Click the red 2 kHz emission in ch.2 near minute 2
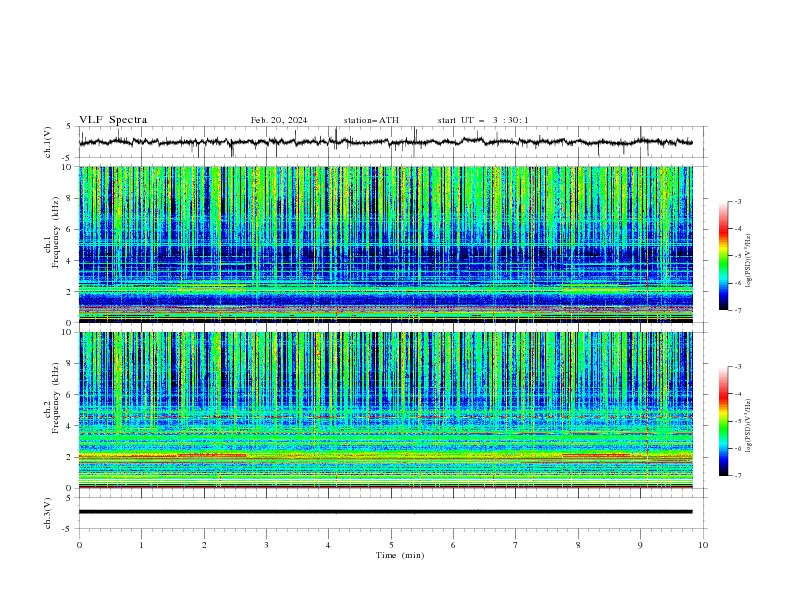 [x=212, y=455]
